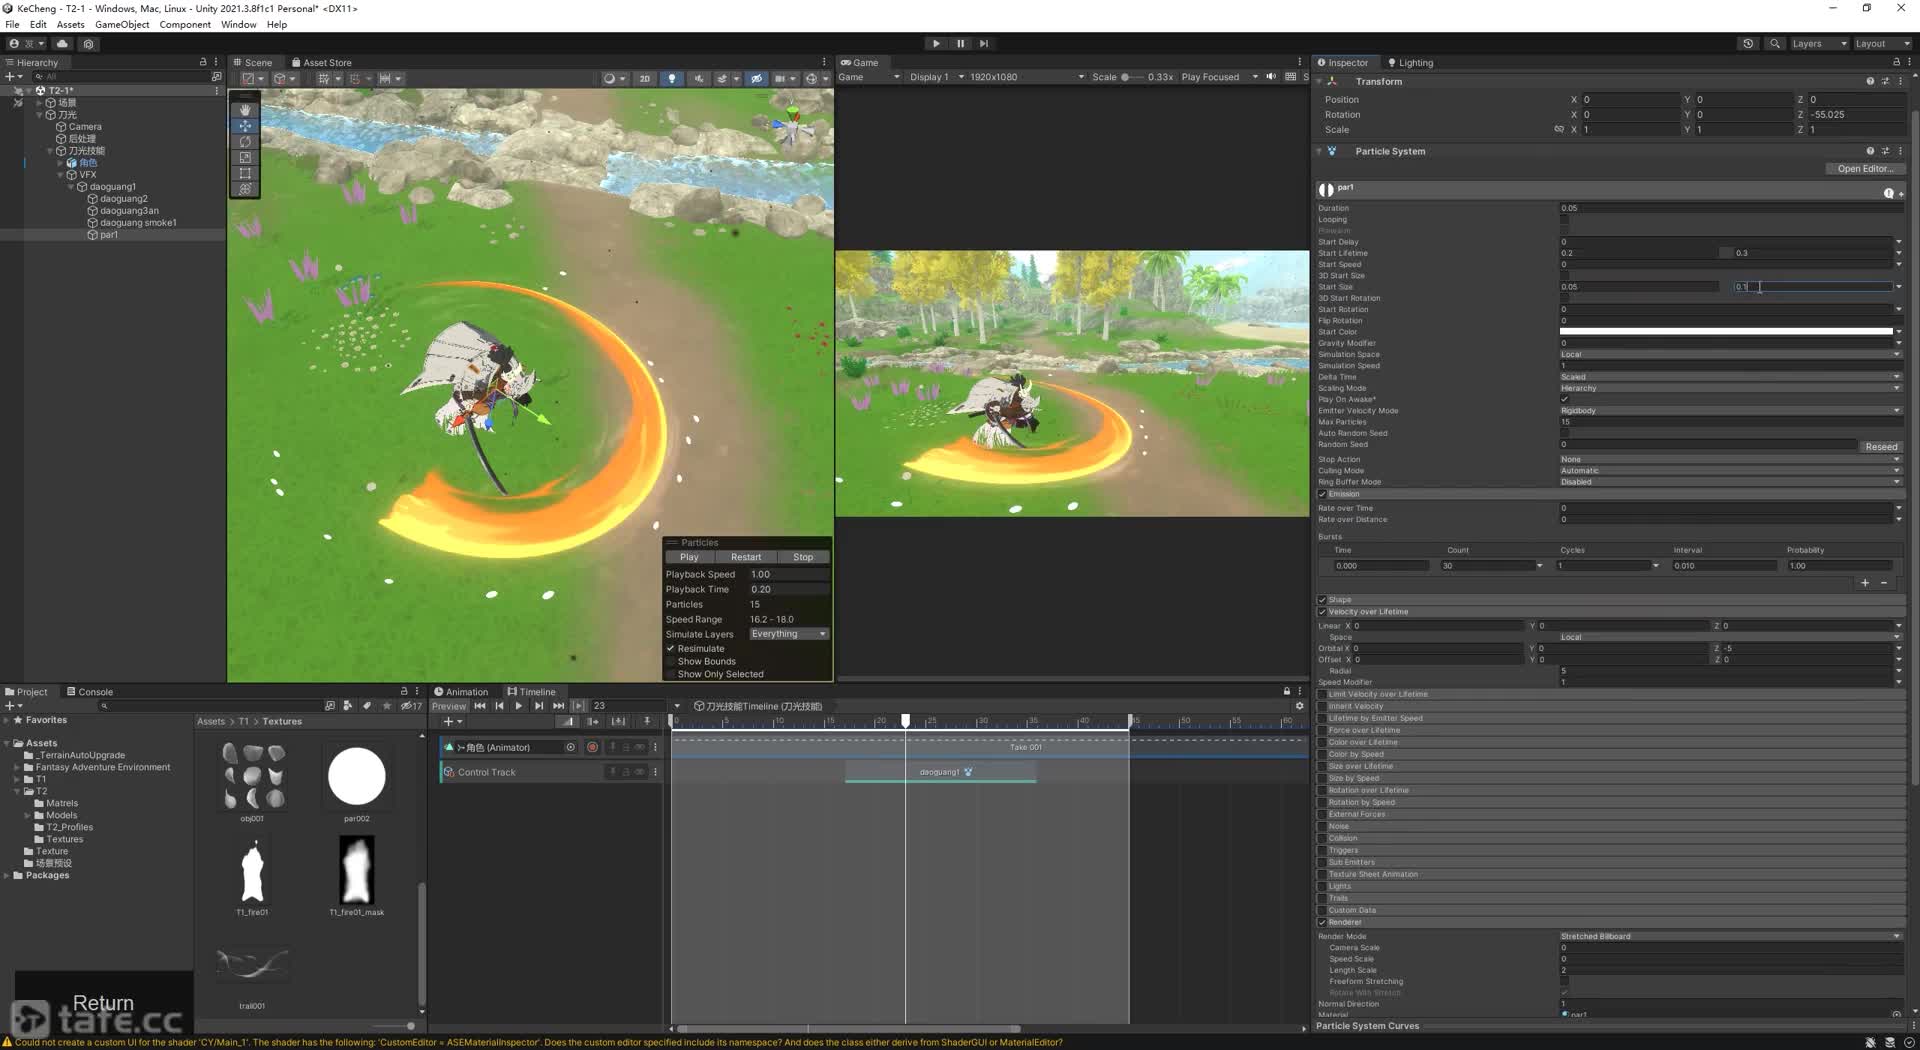Open the Undo History icon
Viewport: 1920px width, 1050px height.
(1748, 44)
